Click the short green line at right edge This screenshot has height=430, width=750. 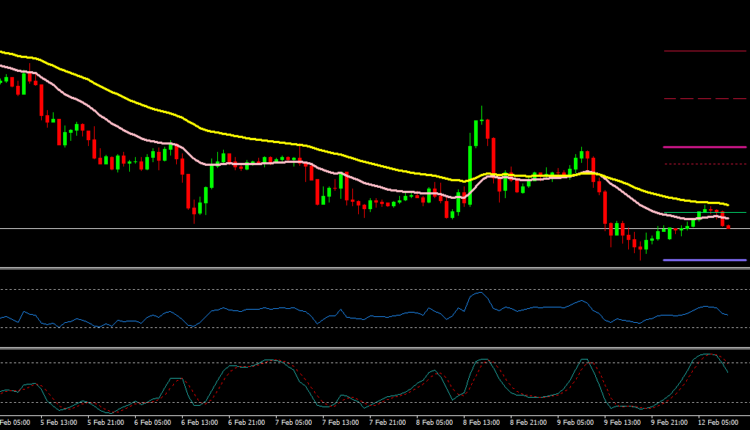(738, 213)
